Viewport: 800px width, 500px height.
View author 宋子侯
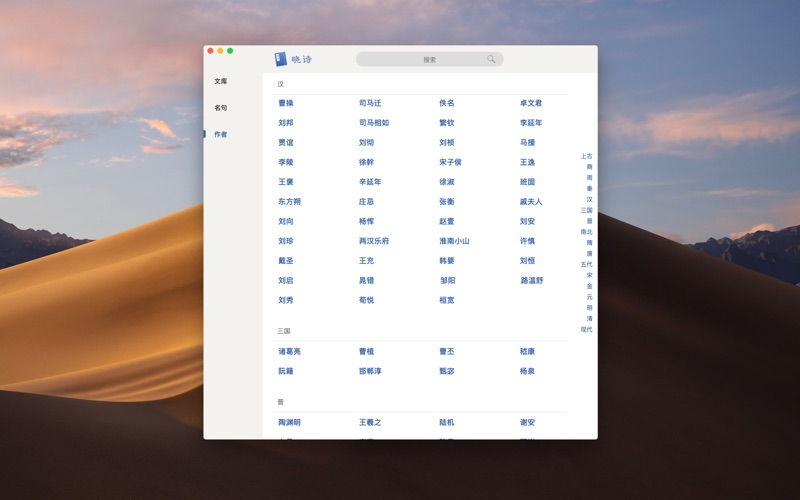point(450,162)
